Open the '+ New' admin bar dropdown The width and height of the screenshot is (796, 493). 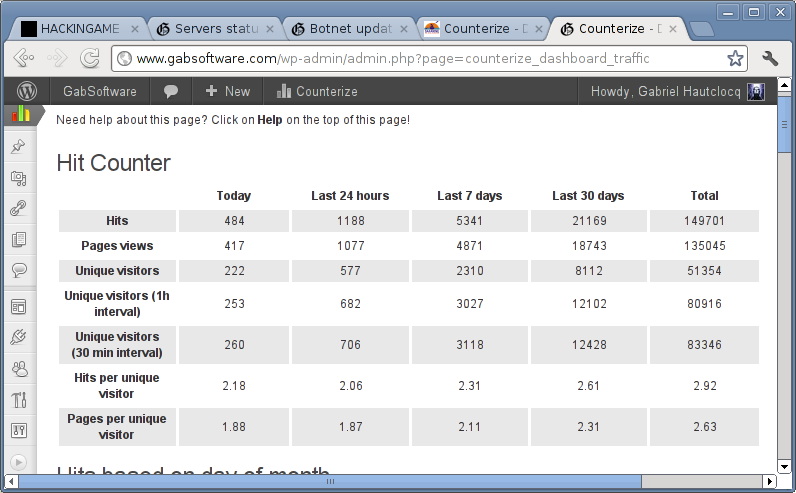tap(227, 91)
